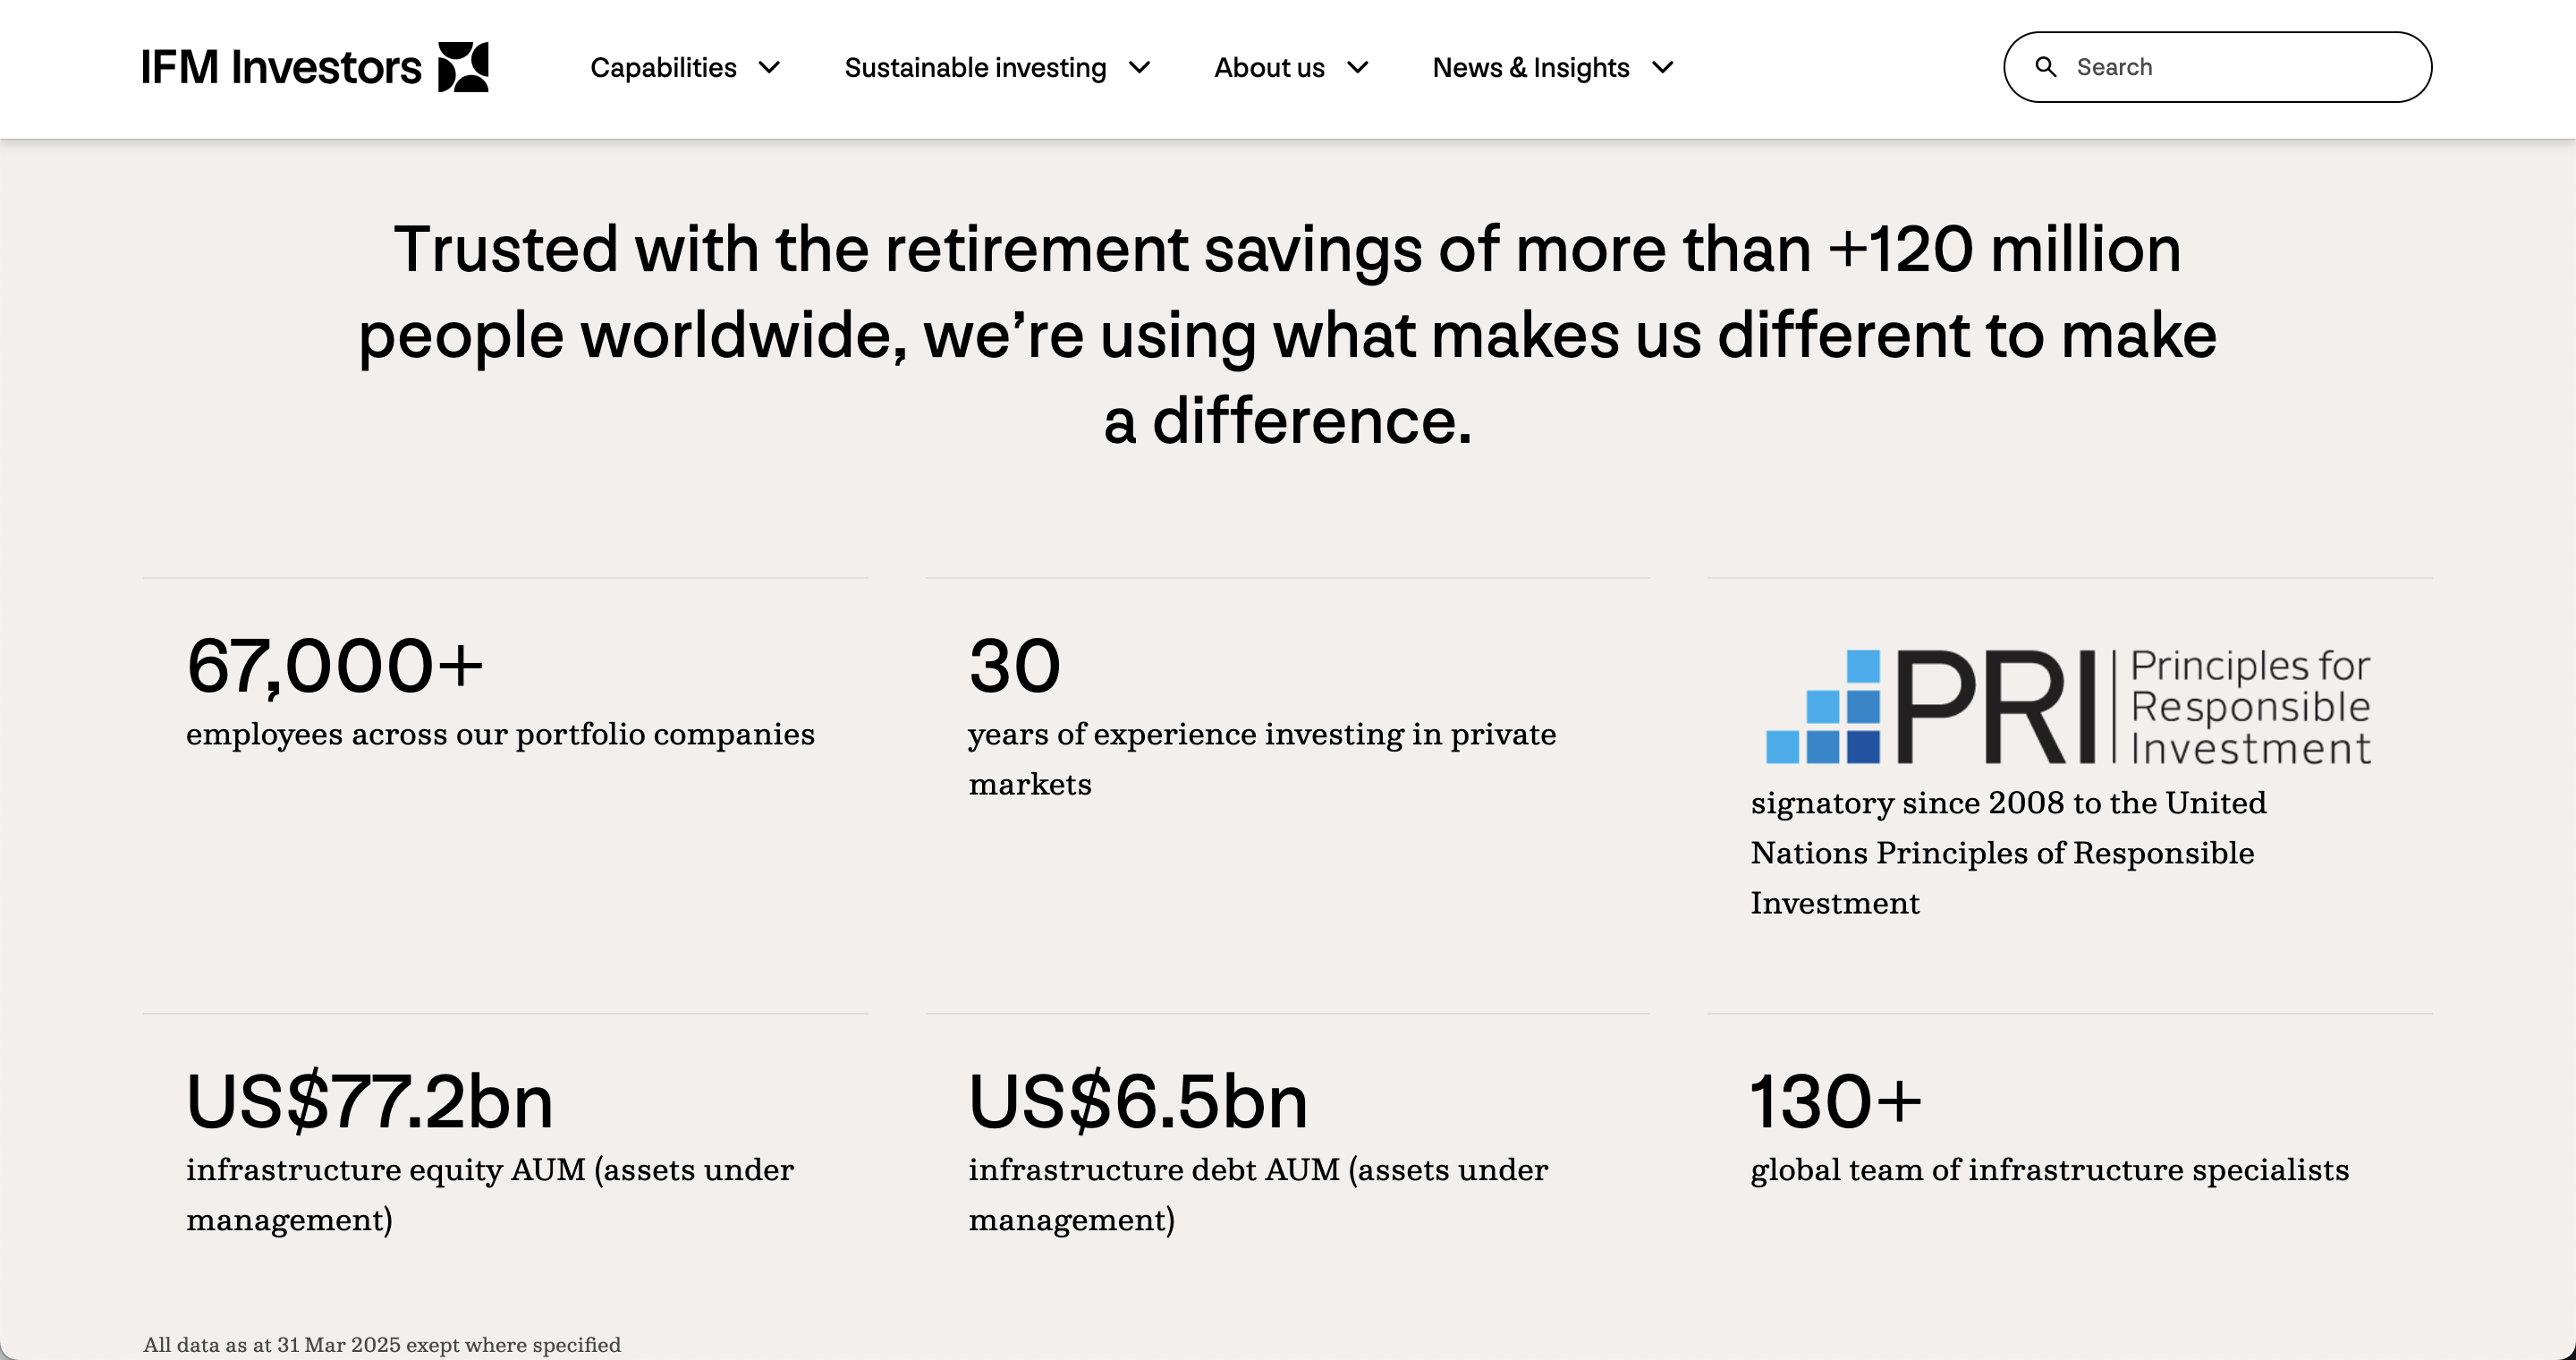
Task: Click the IFM Investors logo symbol
Action: click(463, 67)
